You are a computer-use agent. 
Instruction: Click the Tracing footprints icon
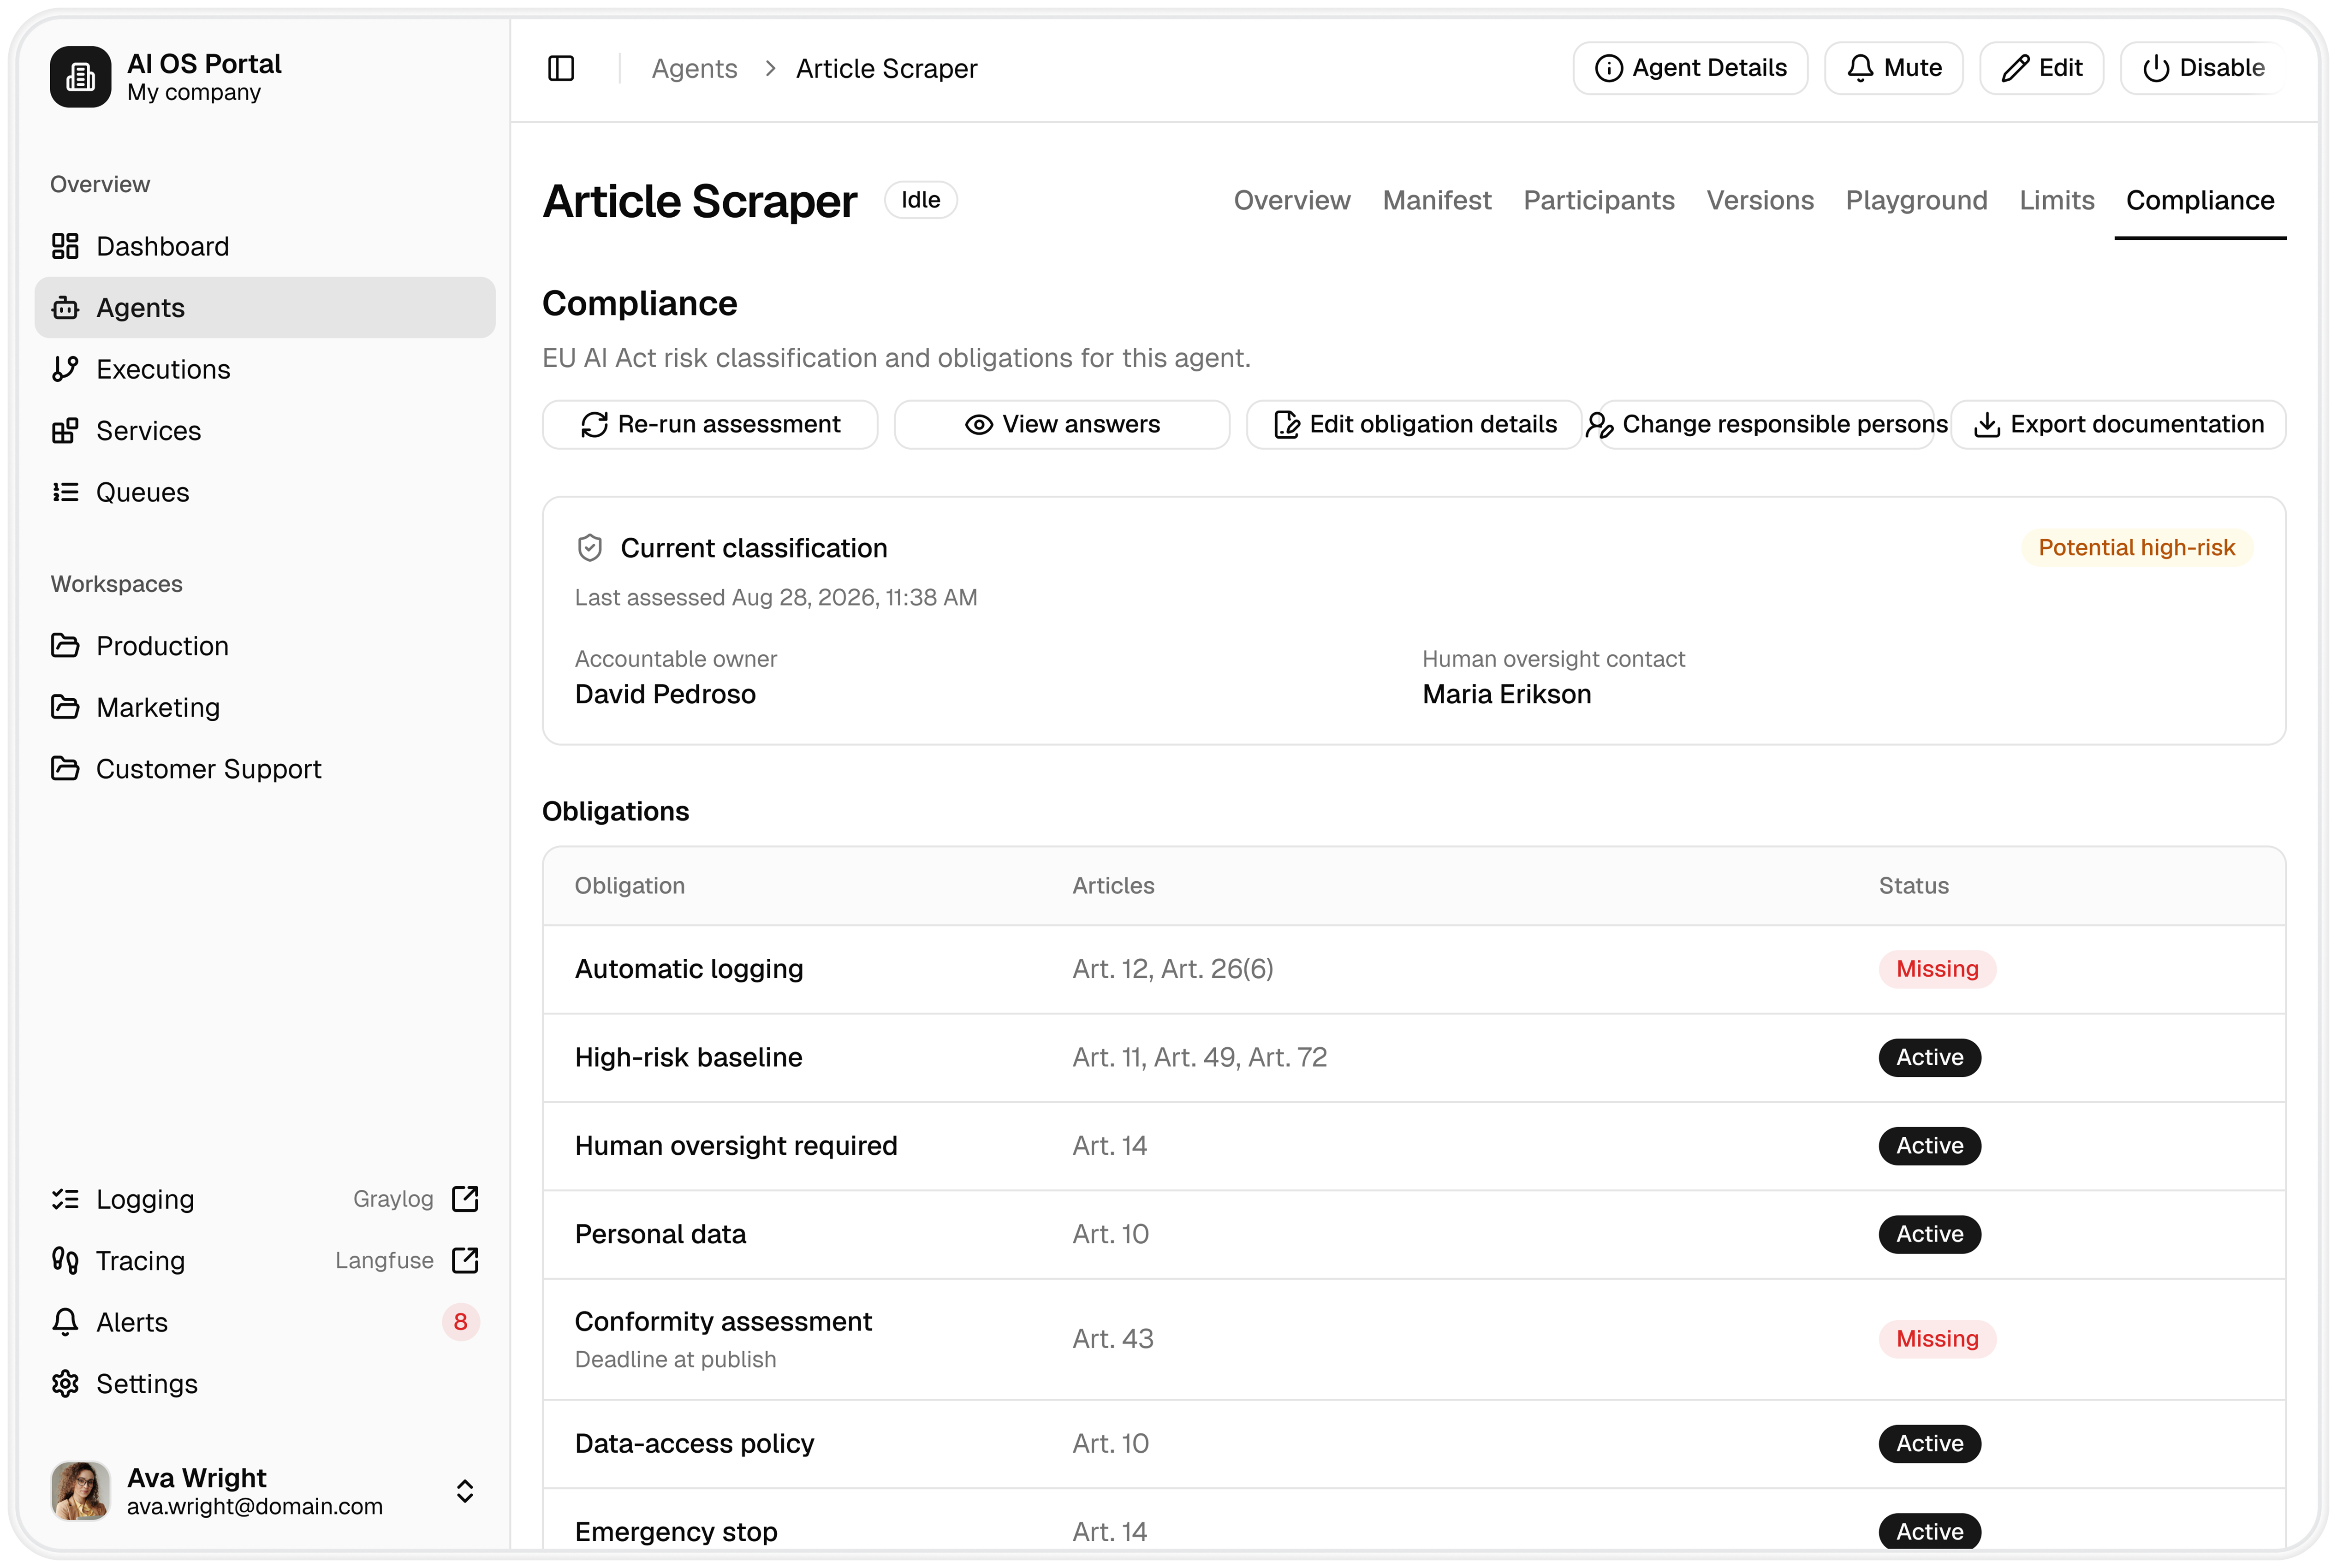coord(65,1260)
